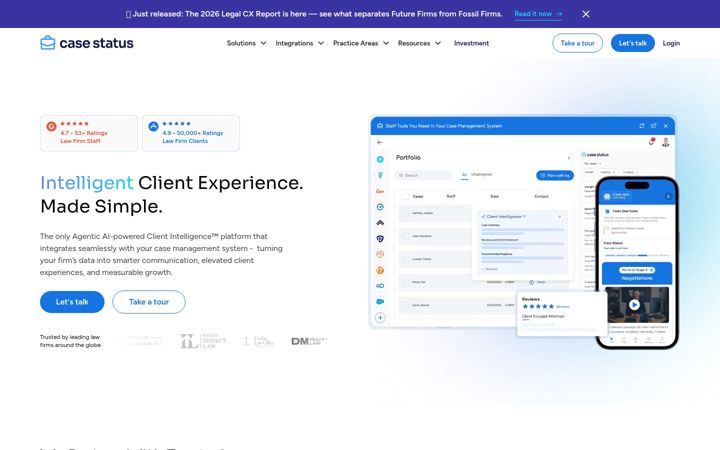
Task: Dismiss the announcement banner with the X
Action: coord(585,14)
